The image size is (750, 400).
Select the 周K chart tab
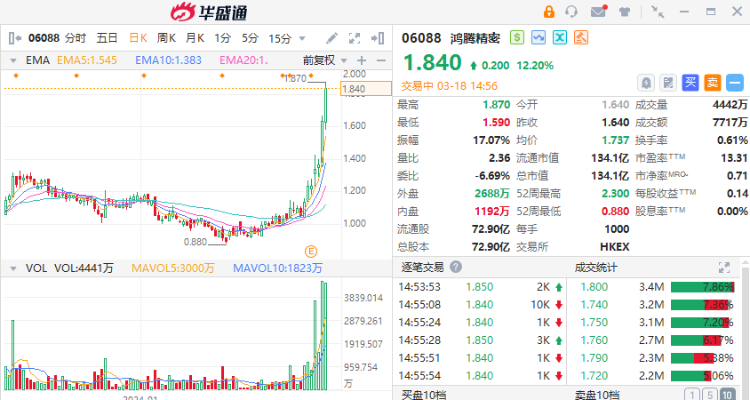coord(166,38)
